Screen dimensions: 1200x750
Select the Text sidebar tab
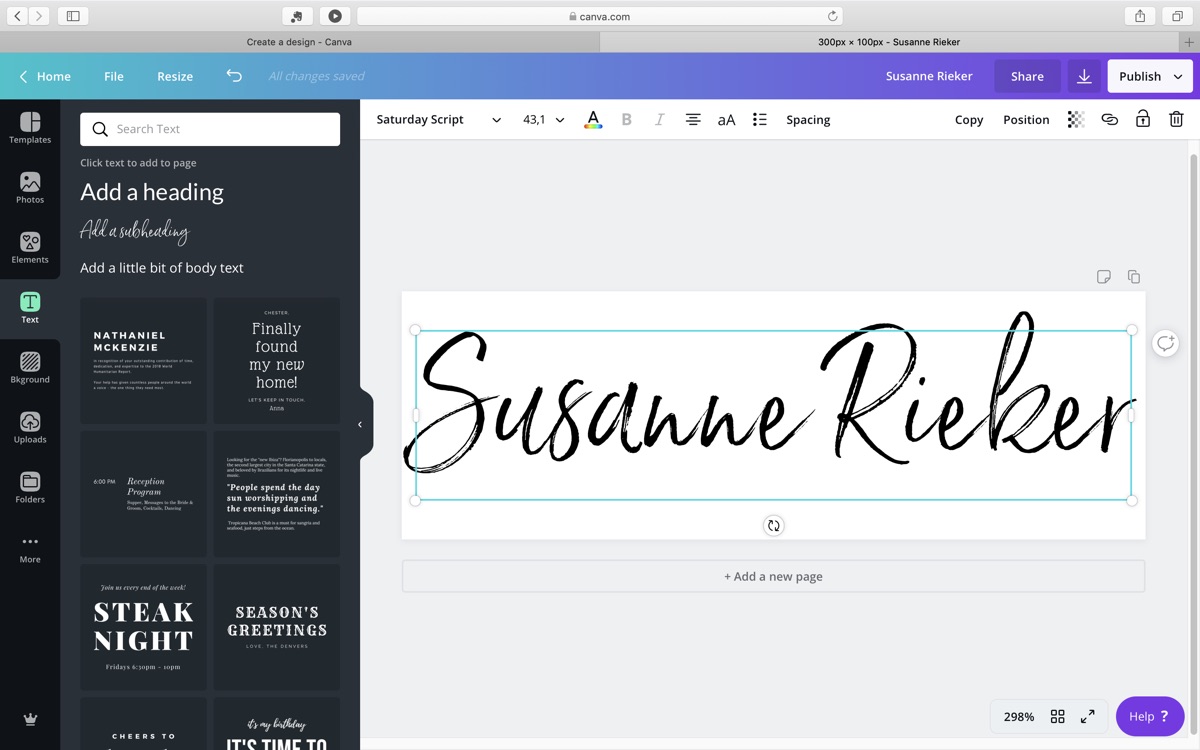pos(30,308)
